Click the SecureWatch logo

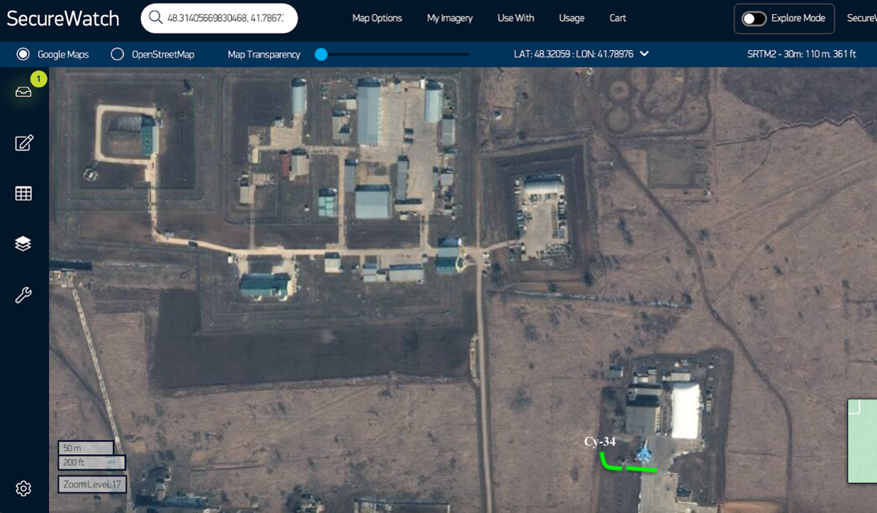point(63,19)
